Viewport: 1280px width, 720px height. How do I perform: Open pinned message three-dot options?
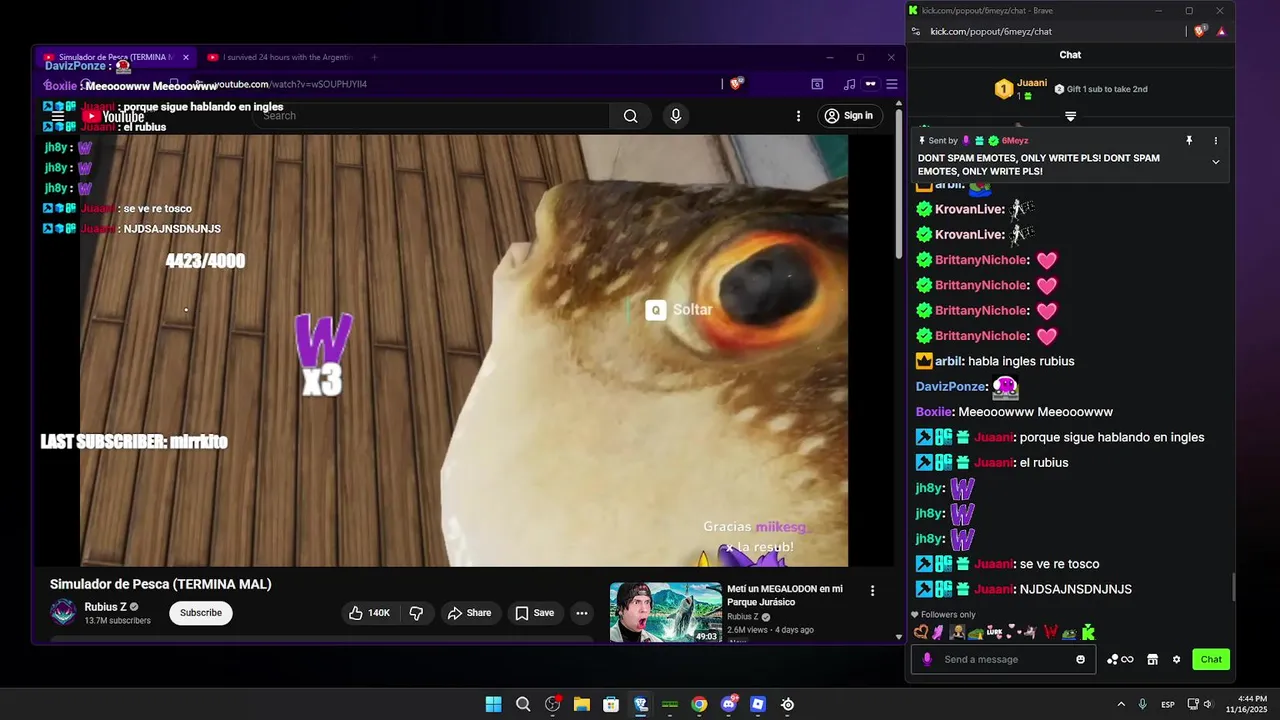click(x=1216, y=141)
